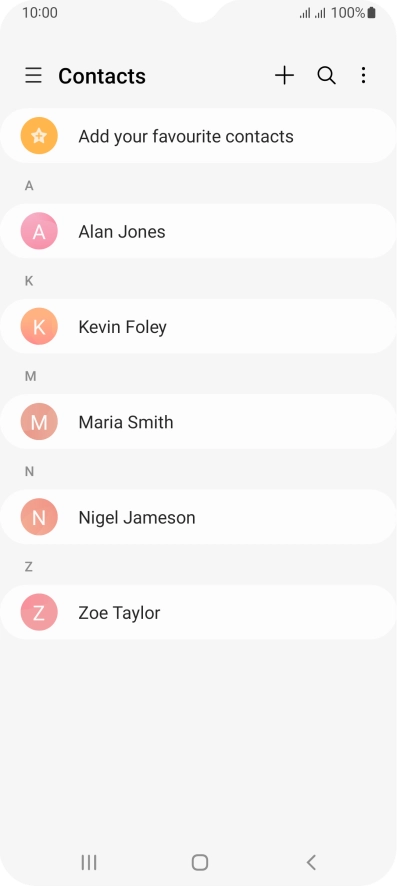Image resolution: width=397 pixels, height=886 pixels.
Task: Tap the battery status icon
Action: tap(372, 12)
